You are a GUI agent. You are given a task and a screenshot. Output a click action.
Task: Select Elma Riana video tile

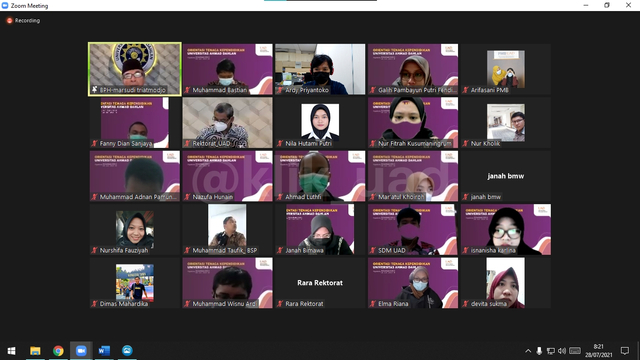[x=413, y=283]
